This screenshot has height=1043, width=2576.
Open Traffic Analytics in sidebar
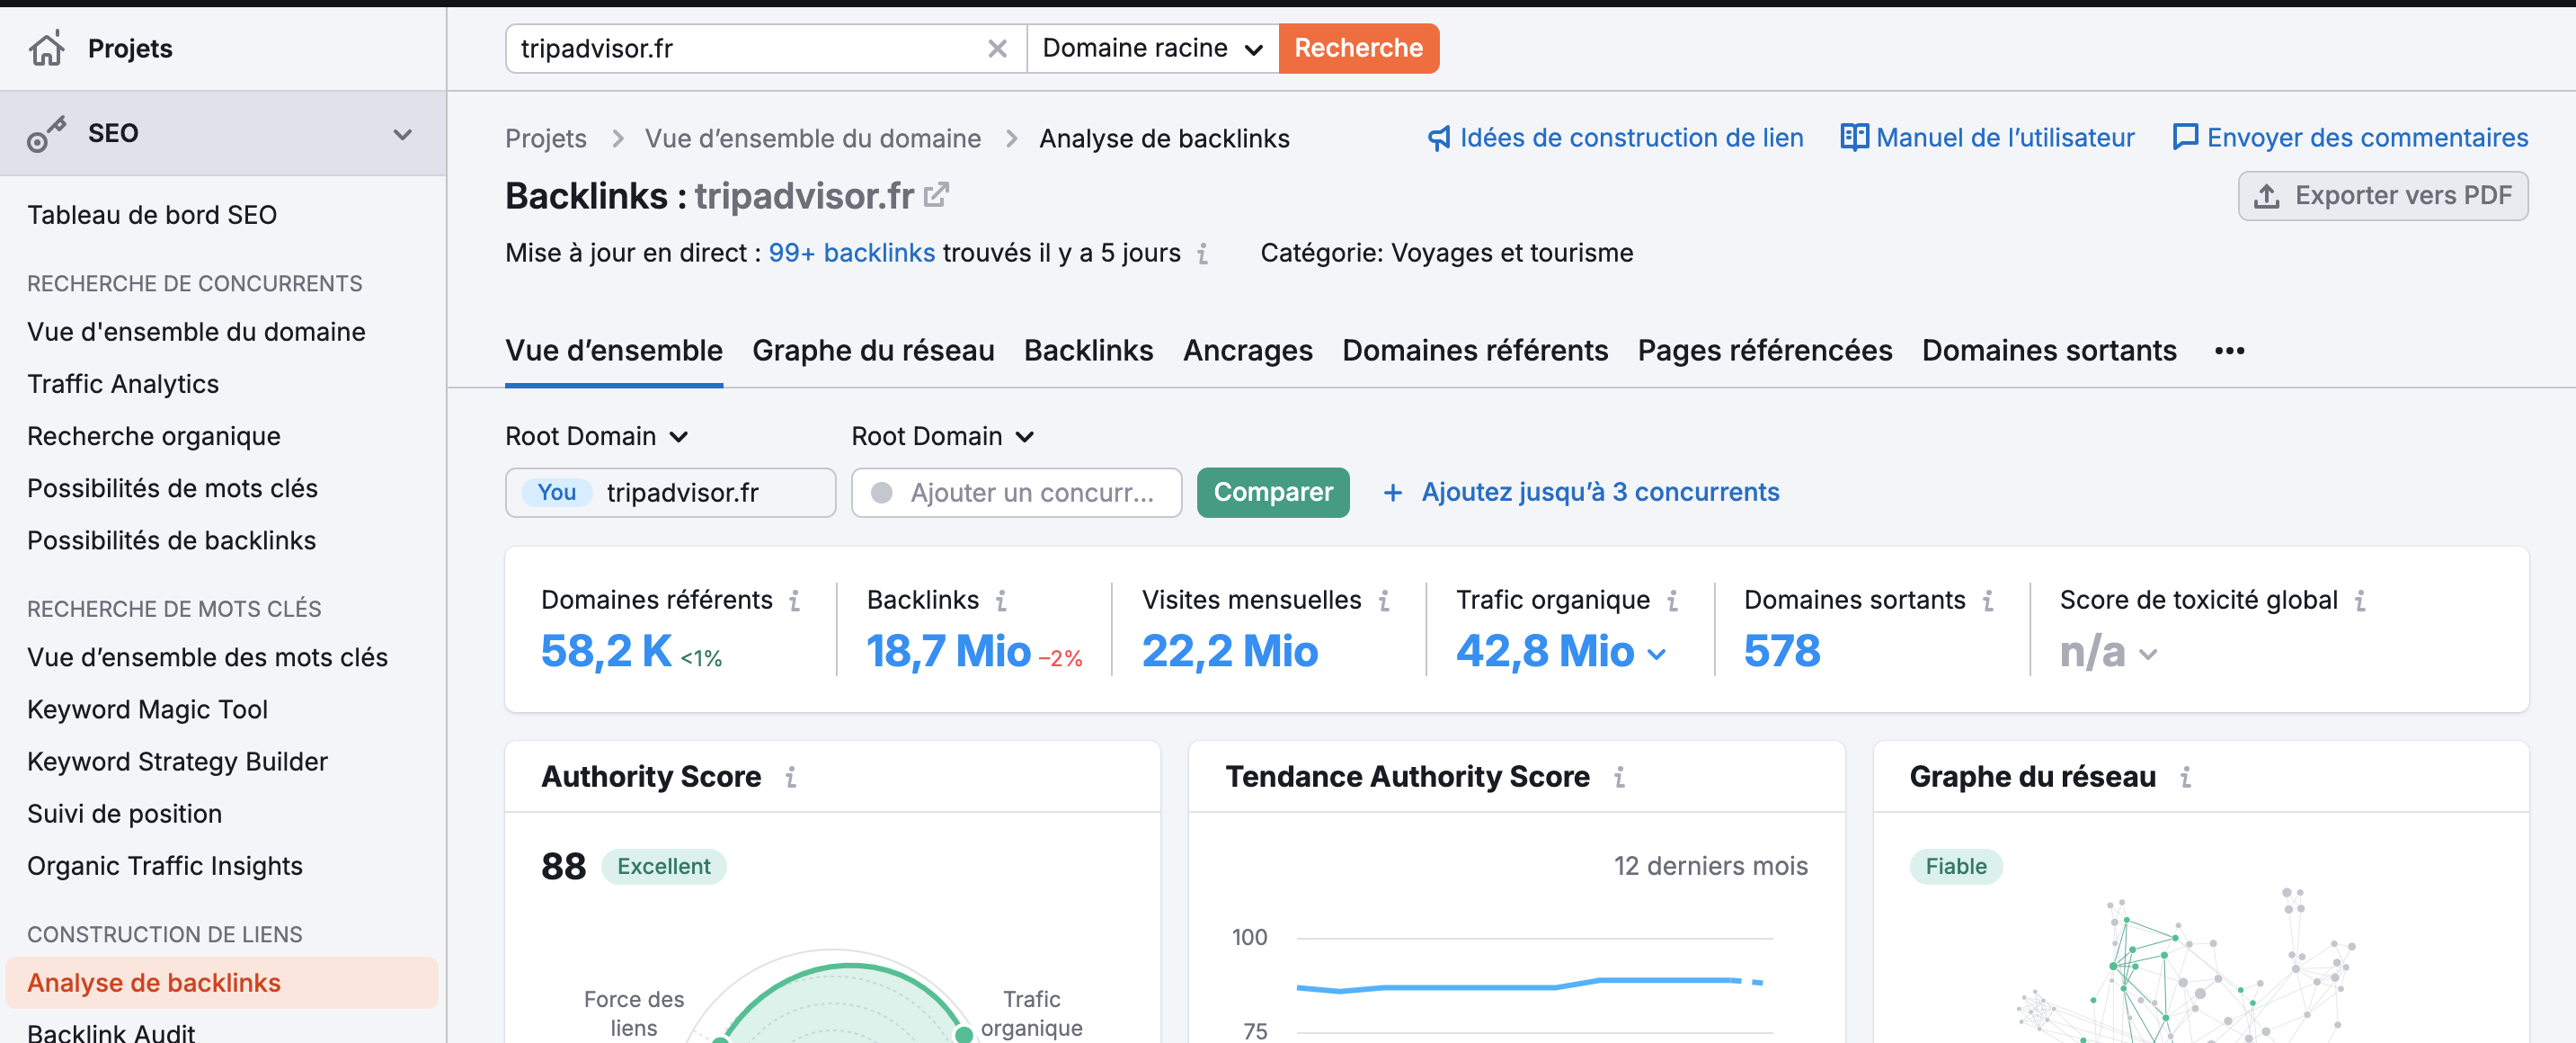[x=123, y=384]
